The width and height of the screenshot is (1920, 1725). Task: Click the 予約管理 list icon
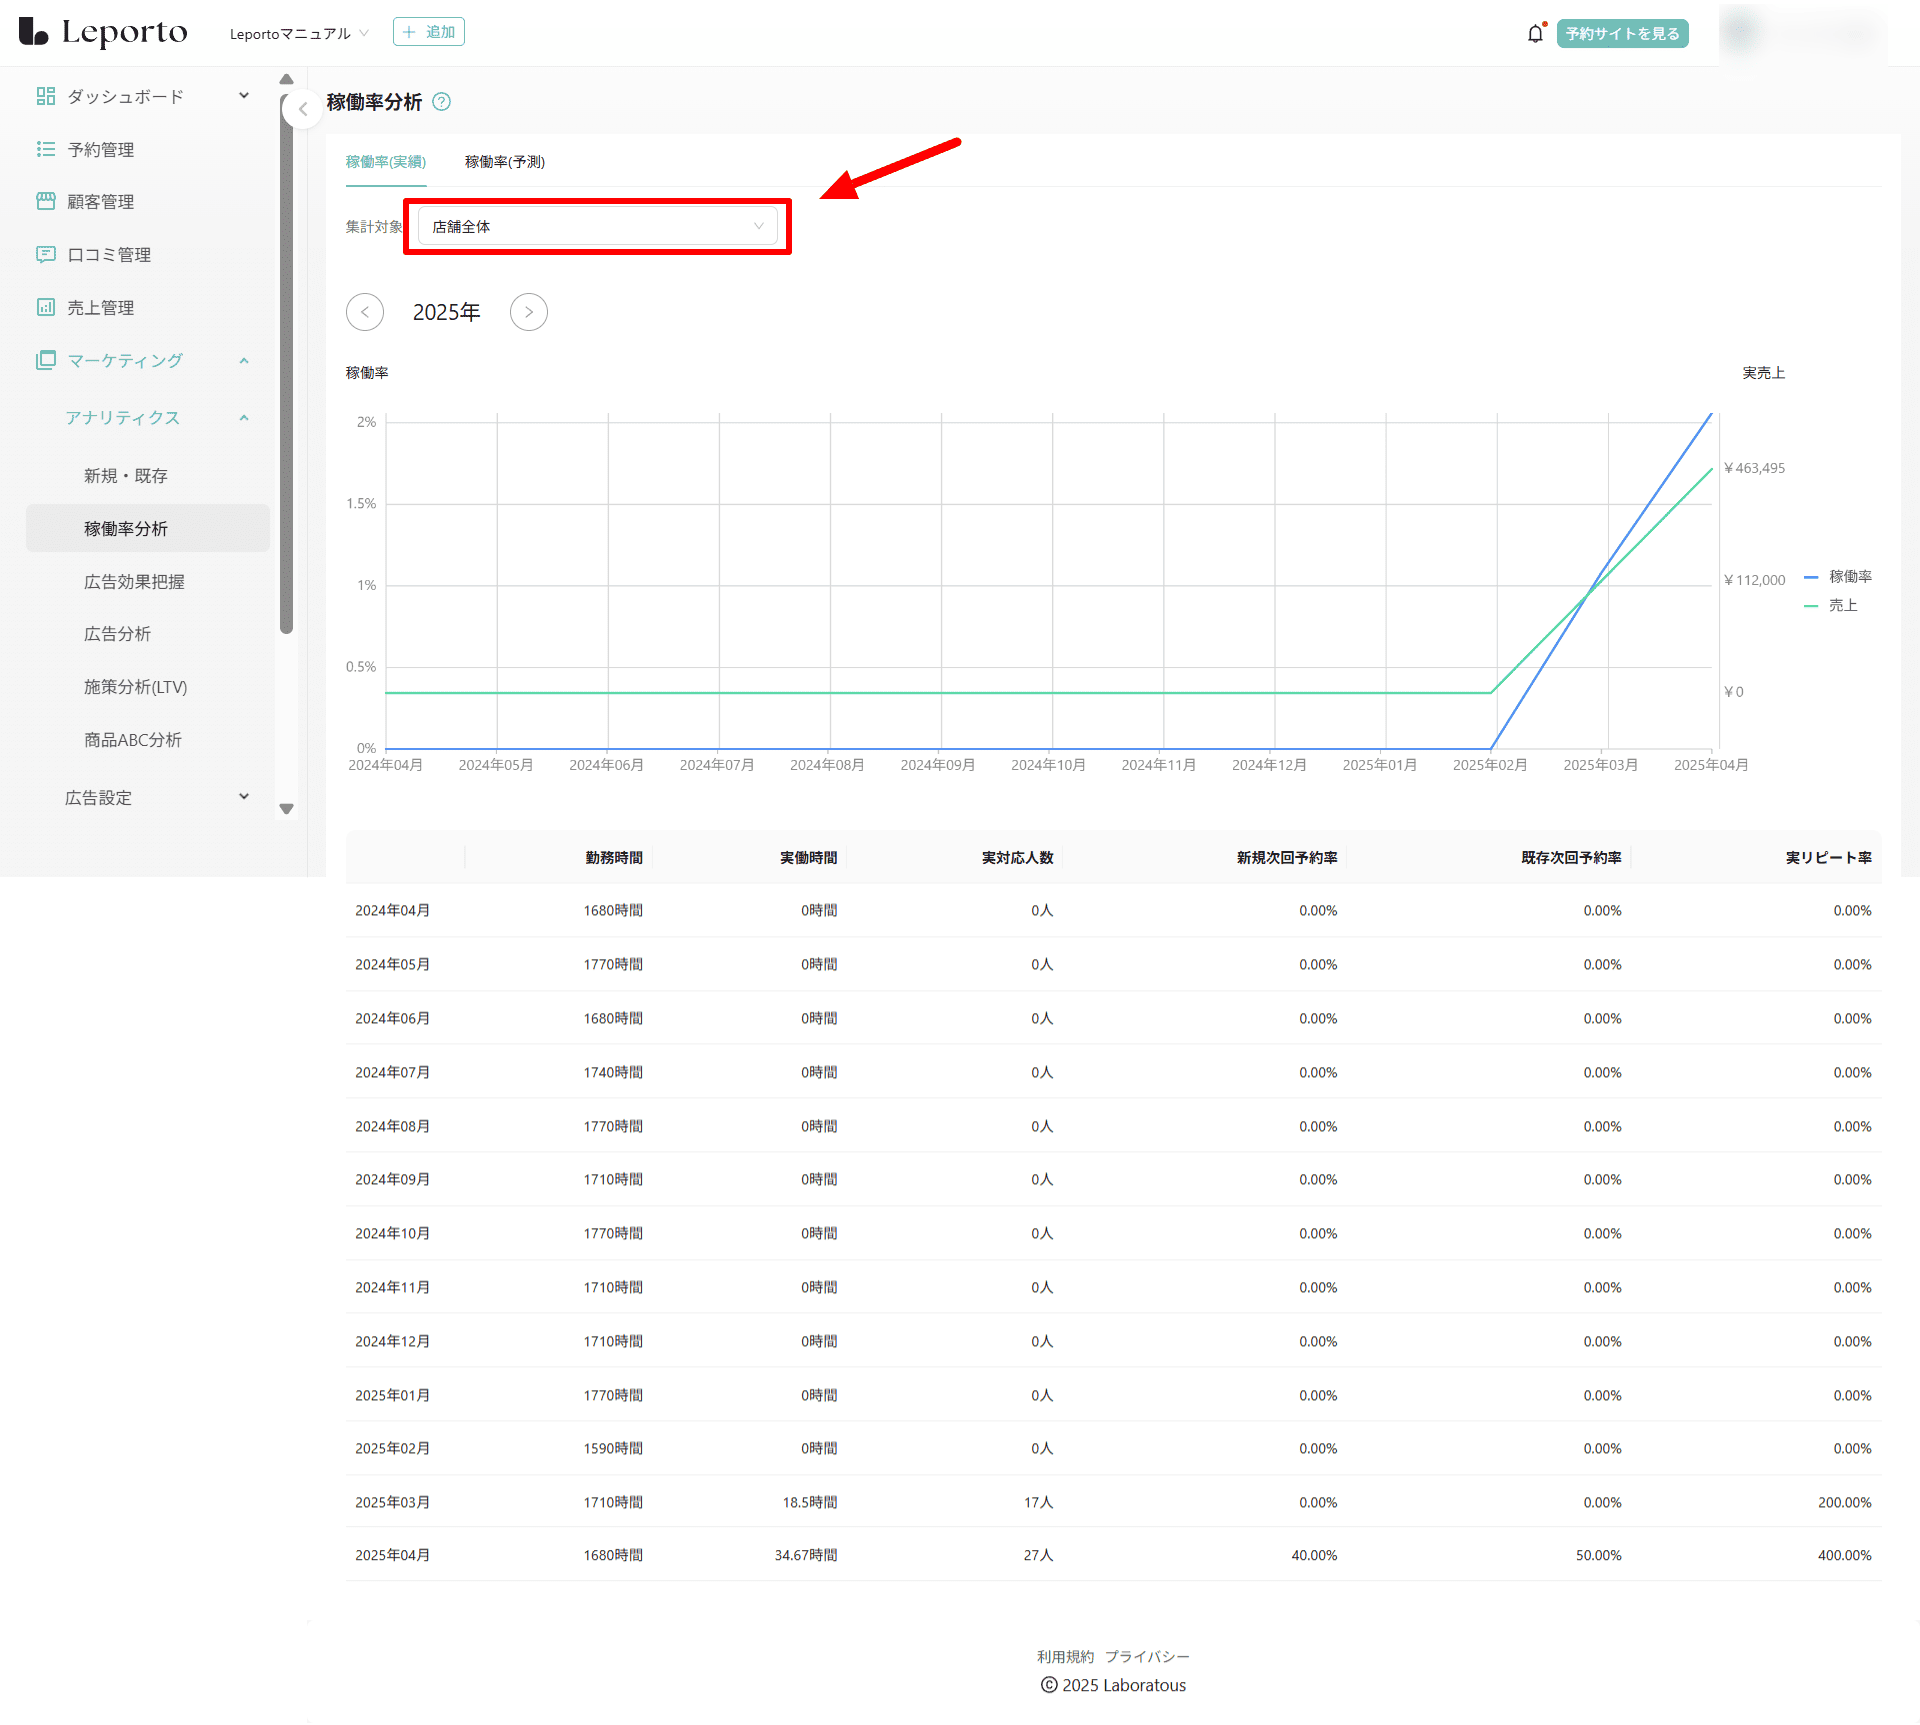tap(46, 149)
